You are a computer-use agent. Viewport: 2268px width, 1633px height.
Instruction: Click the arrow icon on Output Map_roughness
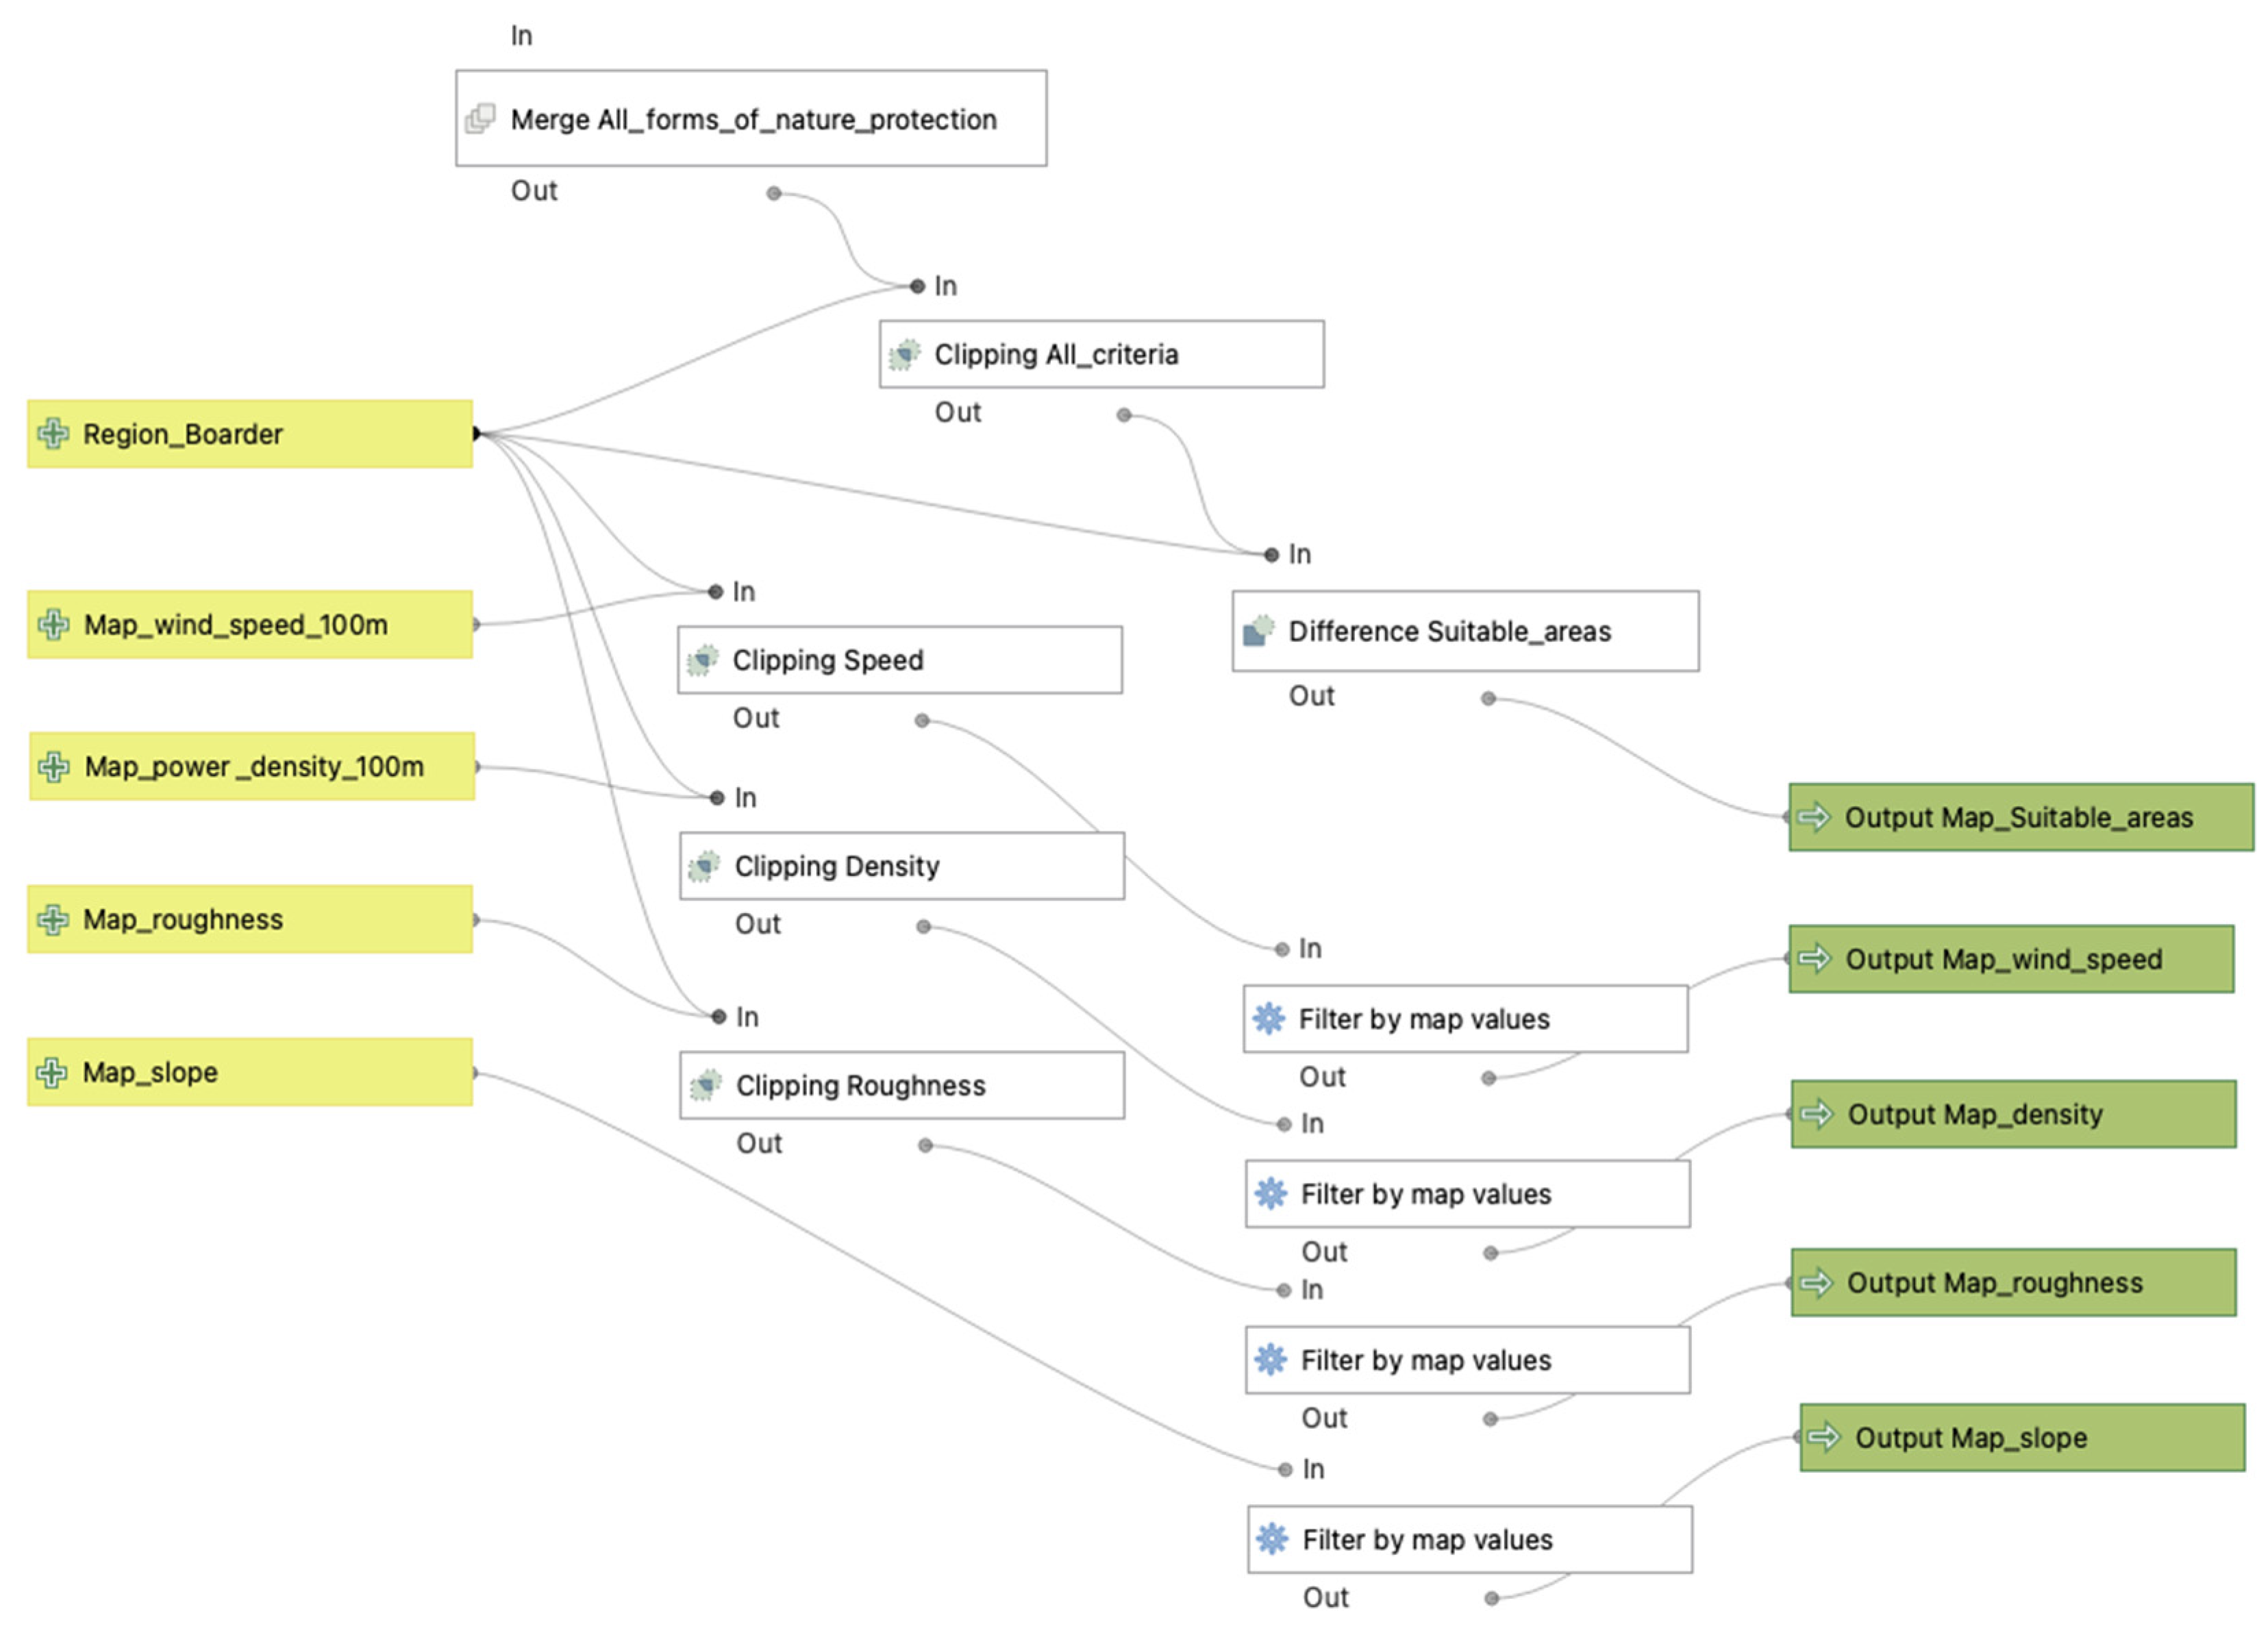(x=1816, y=1282)
